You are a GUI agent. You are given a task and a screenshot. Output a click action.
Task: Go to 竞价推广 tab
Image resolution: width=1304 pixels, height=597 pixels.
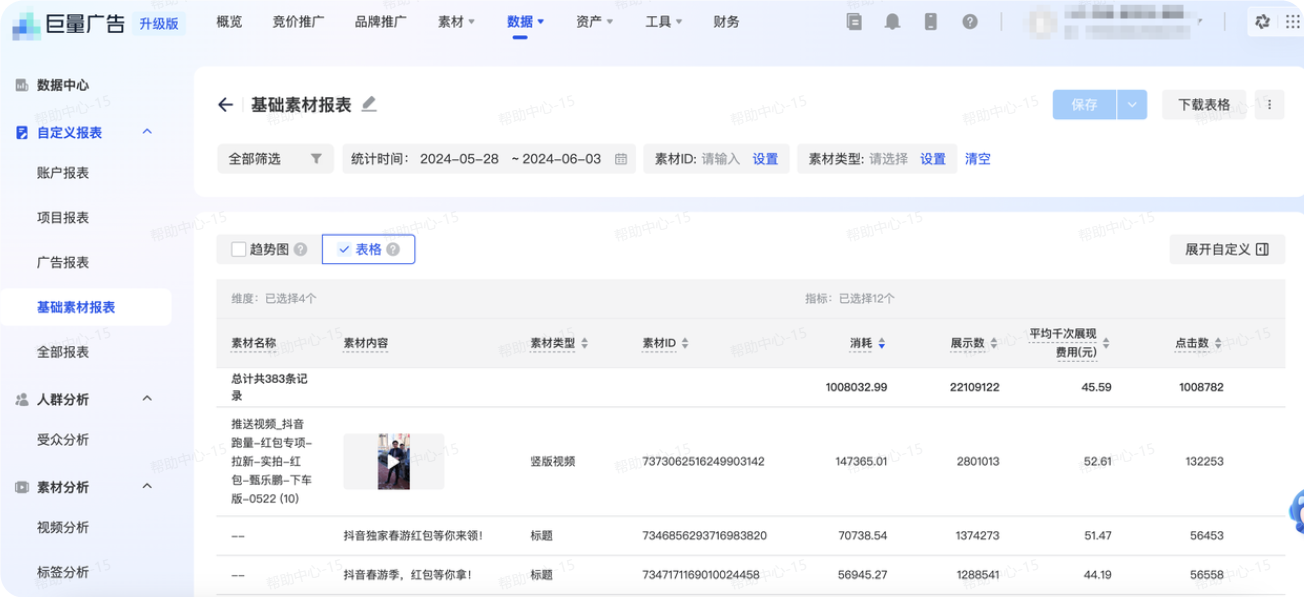(x=298, y=22)
